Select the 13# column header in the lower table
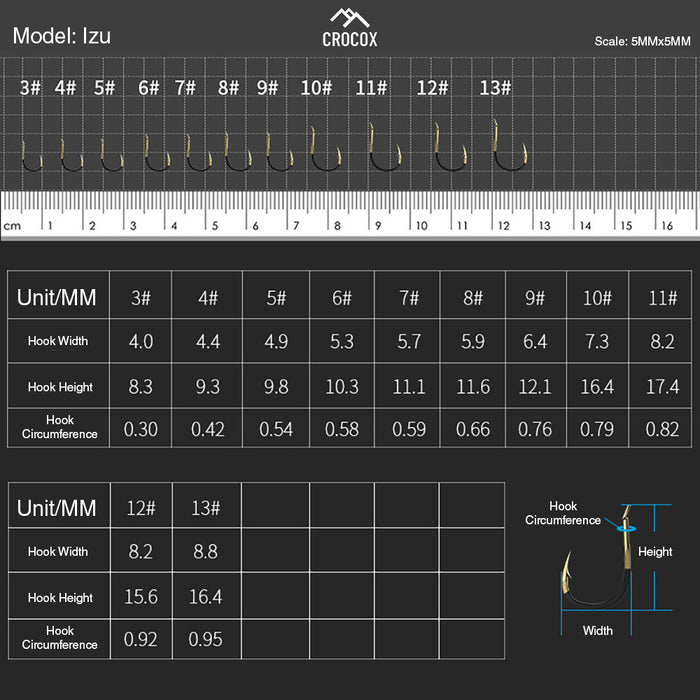This screenshot has height=700, width=700. [205, 508]
